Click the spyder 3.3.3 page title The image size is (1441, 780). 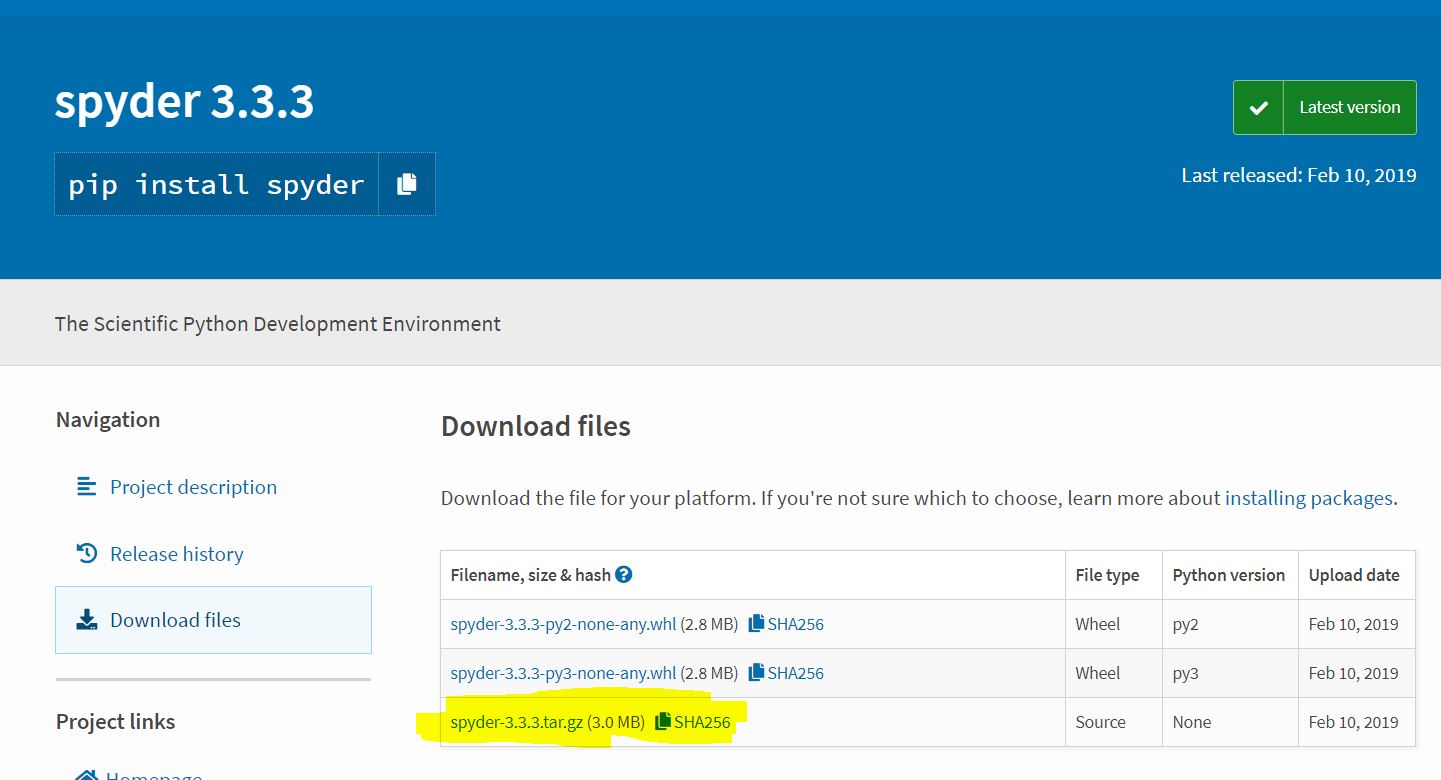(184, 102)
